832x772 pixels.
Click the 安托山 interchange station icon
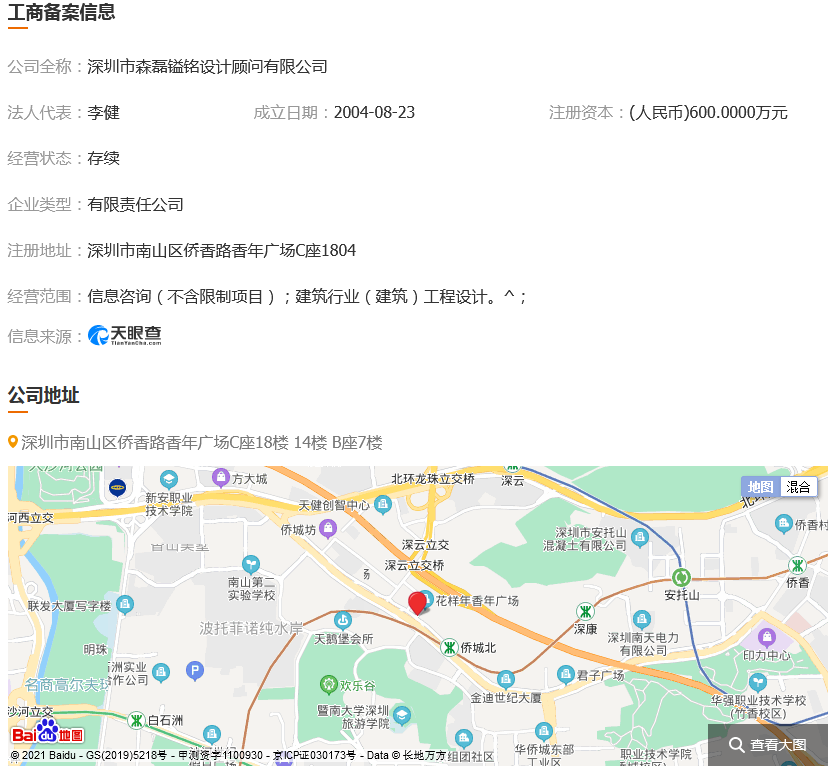[681, 577]
